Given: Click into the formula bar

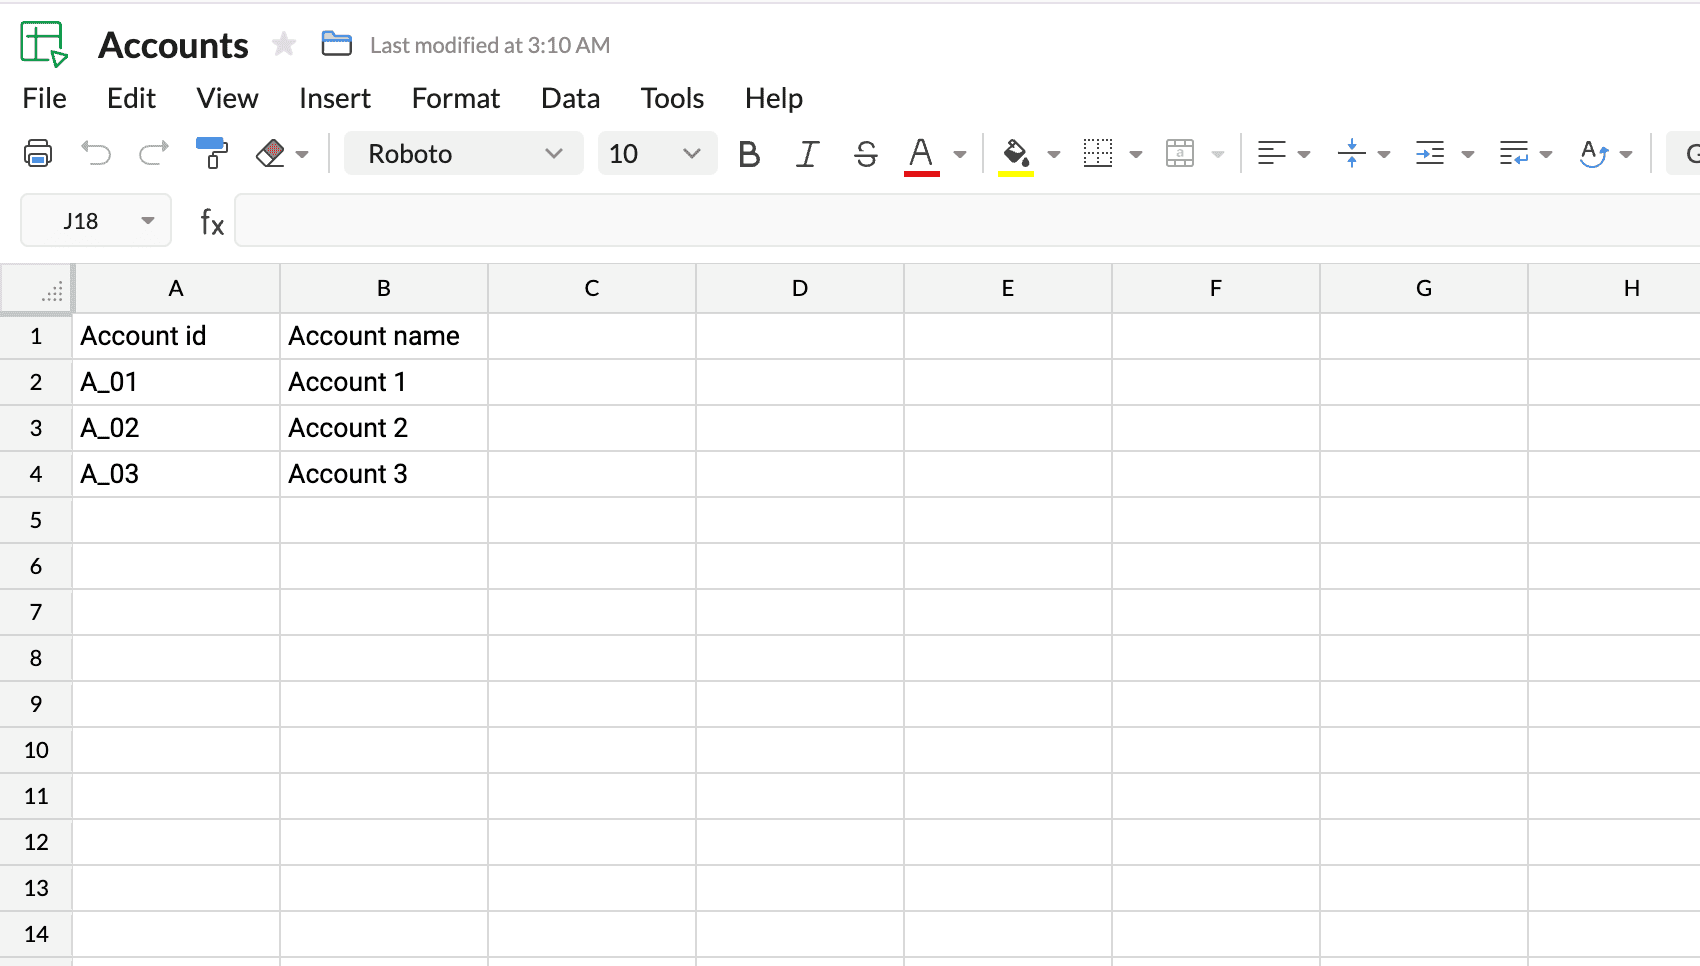Looking at the screenshot, I should [967, 221].
